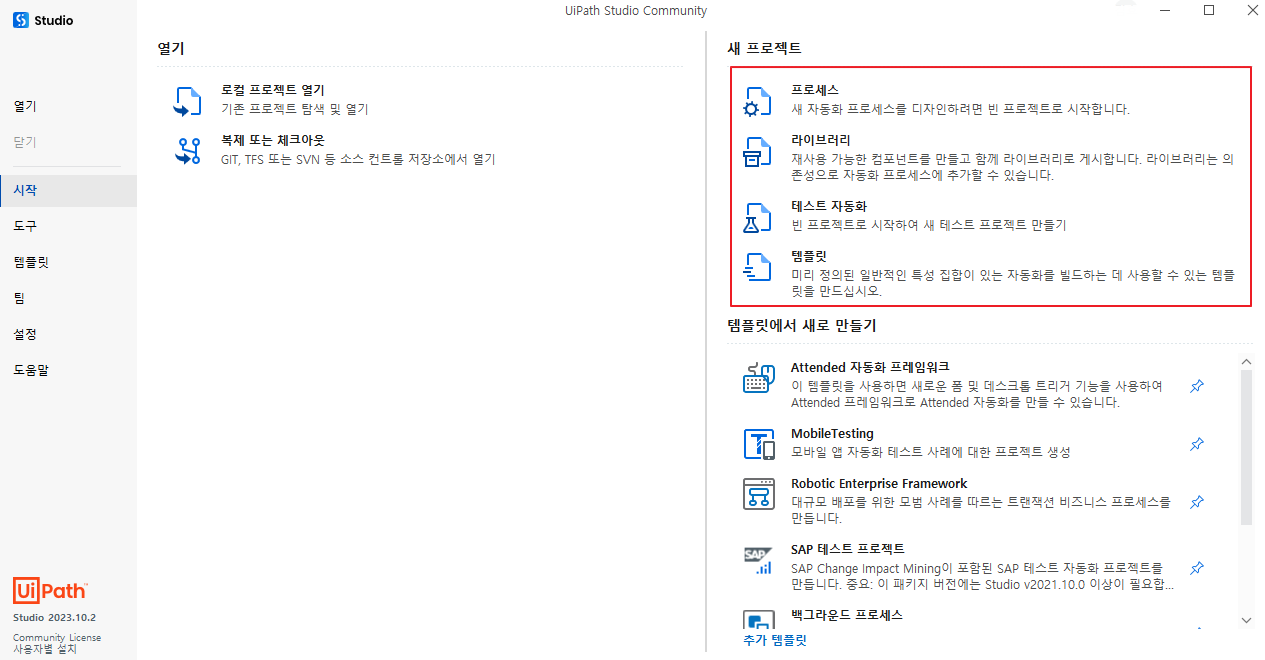Click the 사용자별 설치 text
Viewport: 1265px width, 660px height.
(x=45, y=649)
